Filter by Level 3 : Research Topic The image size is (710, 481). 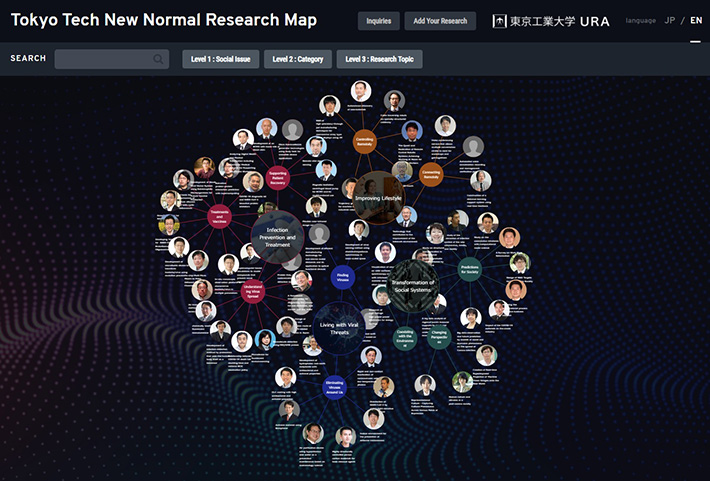379,59
